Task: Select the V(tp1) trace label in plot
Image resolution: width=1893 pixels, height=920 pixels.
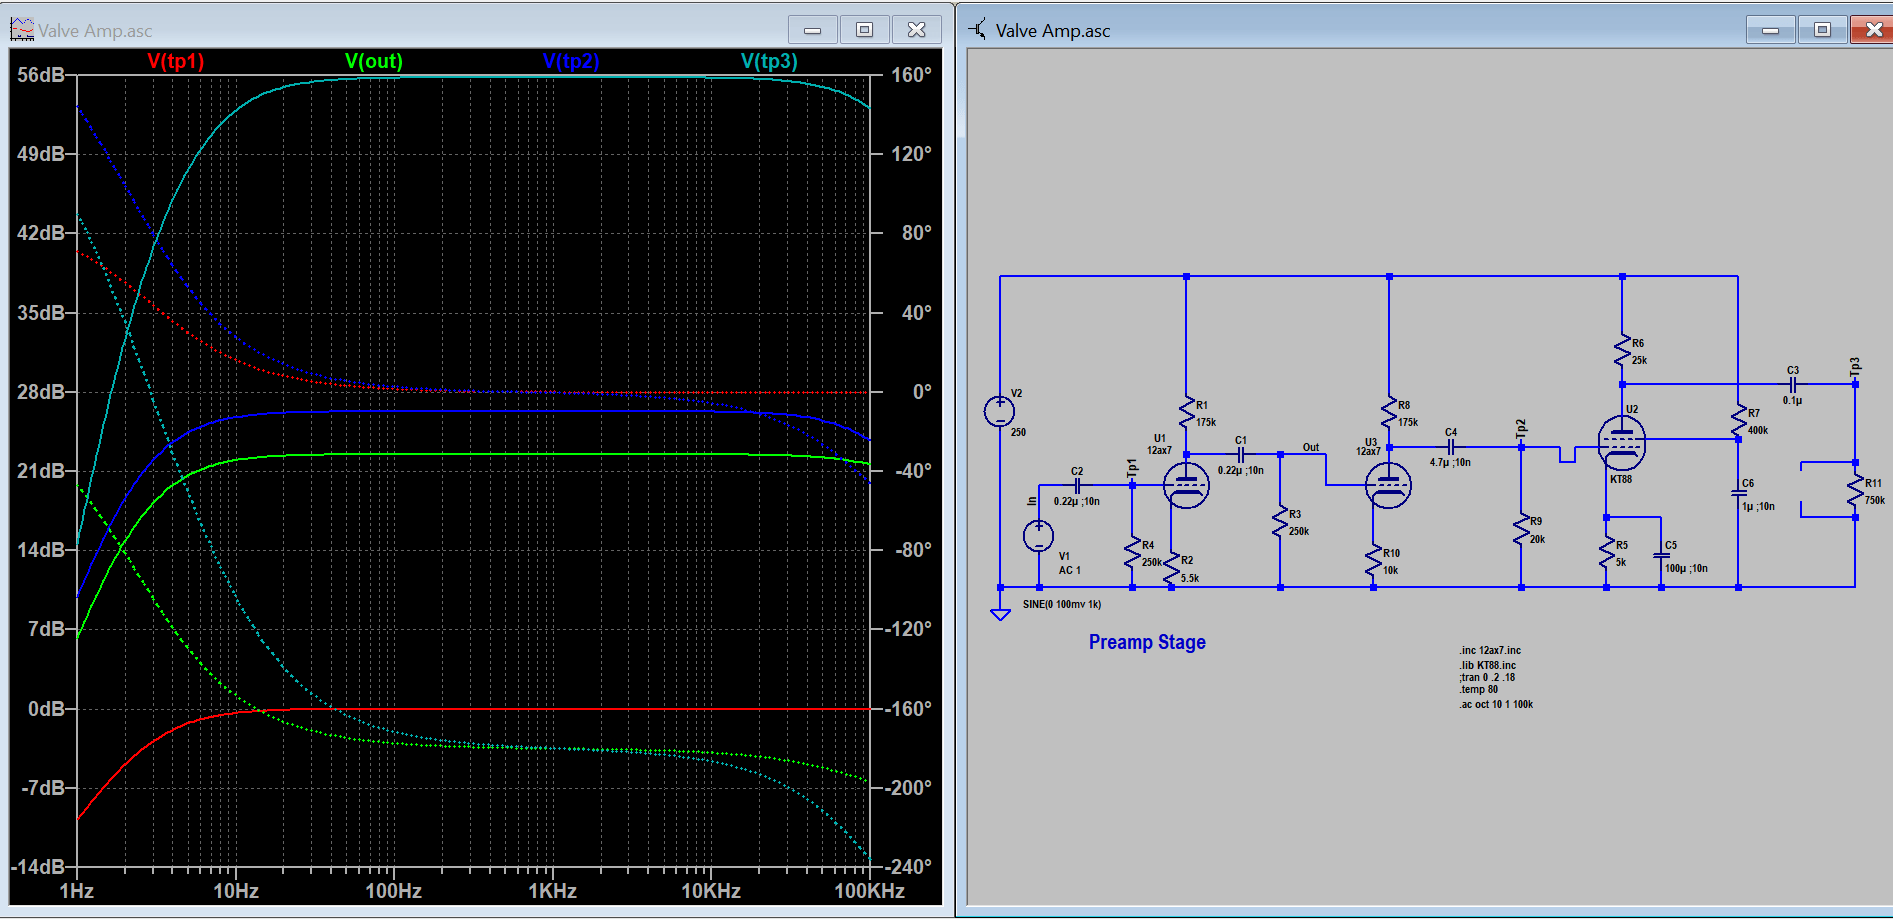Action: coord(175,61)
